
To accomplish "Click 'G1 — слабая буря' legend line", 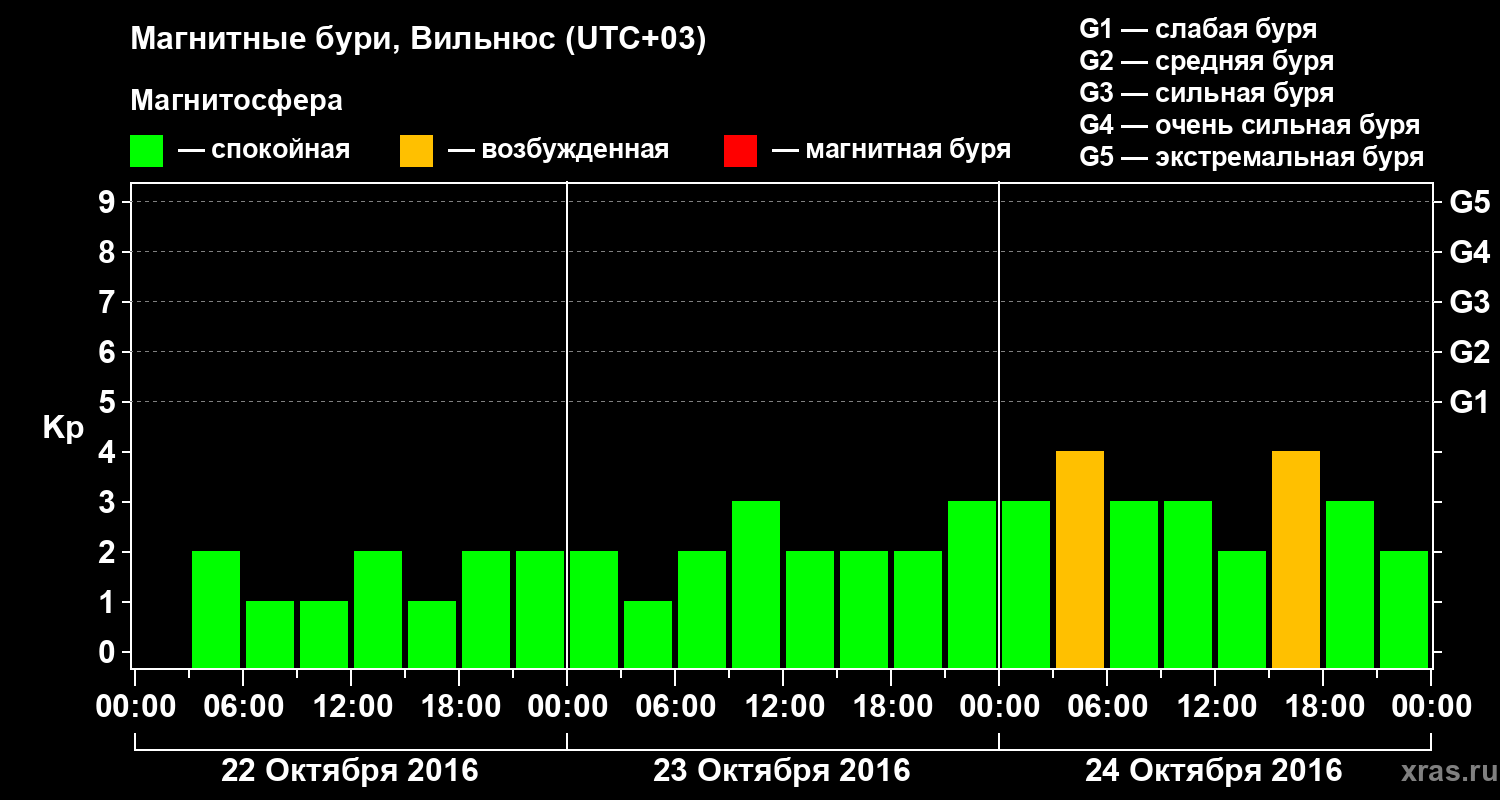I will (x=1198, y=29).
